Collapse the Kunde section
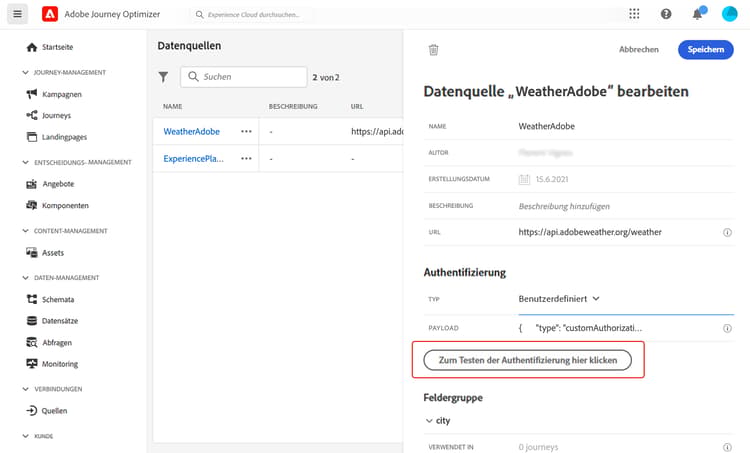Image resolution: width=750 pixels, height=453 pixels. tap(25, 436)
